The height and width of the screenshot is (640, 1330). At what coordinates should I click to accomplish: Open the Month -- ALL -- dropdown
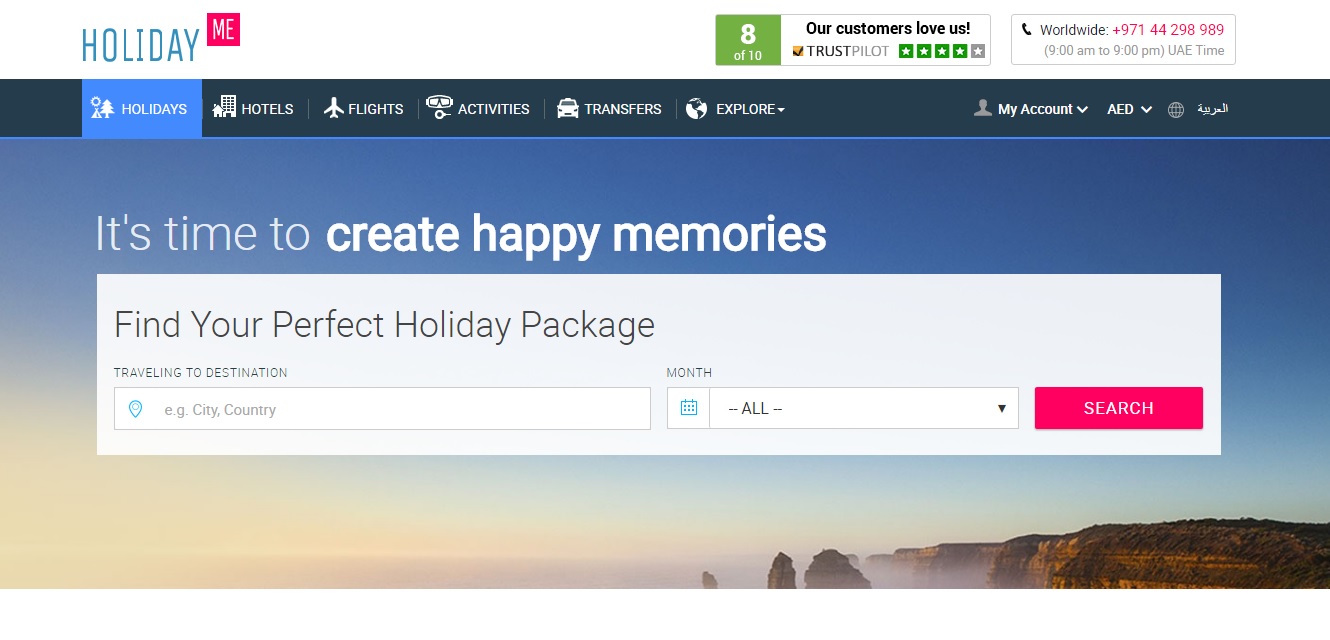click(x=864, y=408)
